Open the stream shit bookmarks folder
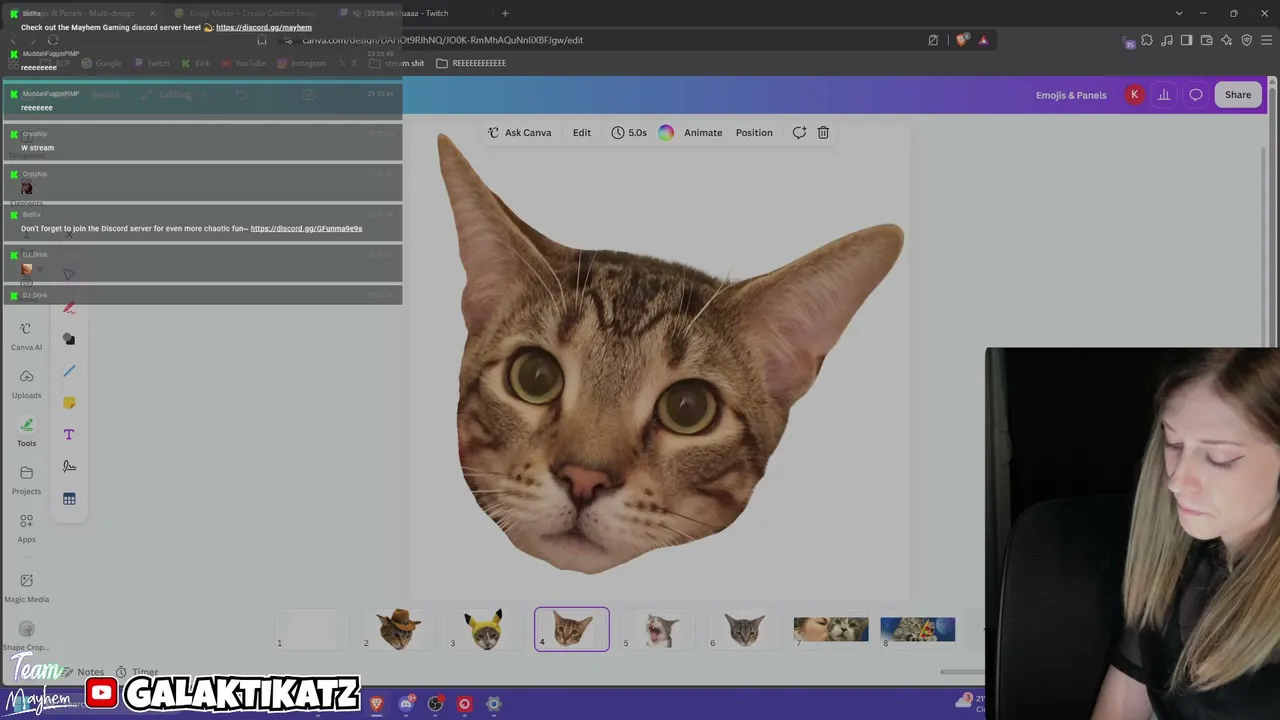This screenshot has width=1280, height=720. (397, 63)
